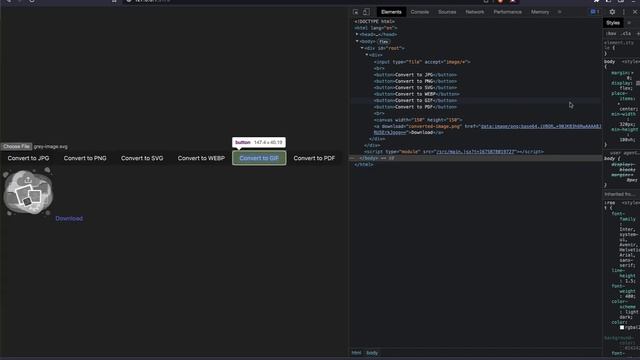This screenshot has height=360, width=640.
Task: Select the Convert to SVG button node
Action: pos(416,88)
